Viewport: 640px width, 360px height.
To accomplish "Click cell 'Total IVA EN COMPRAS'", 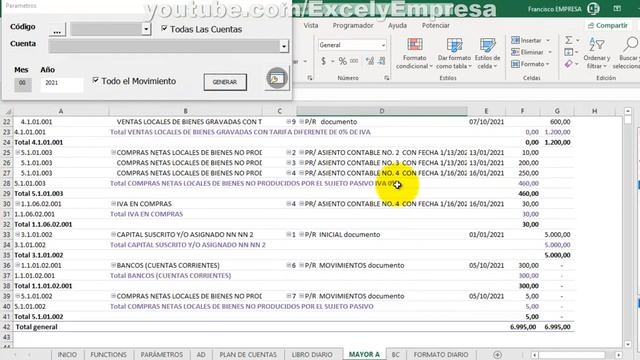I will click(x=147, y=214).
